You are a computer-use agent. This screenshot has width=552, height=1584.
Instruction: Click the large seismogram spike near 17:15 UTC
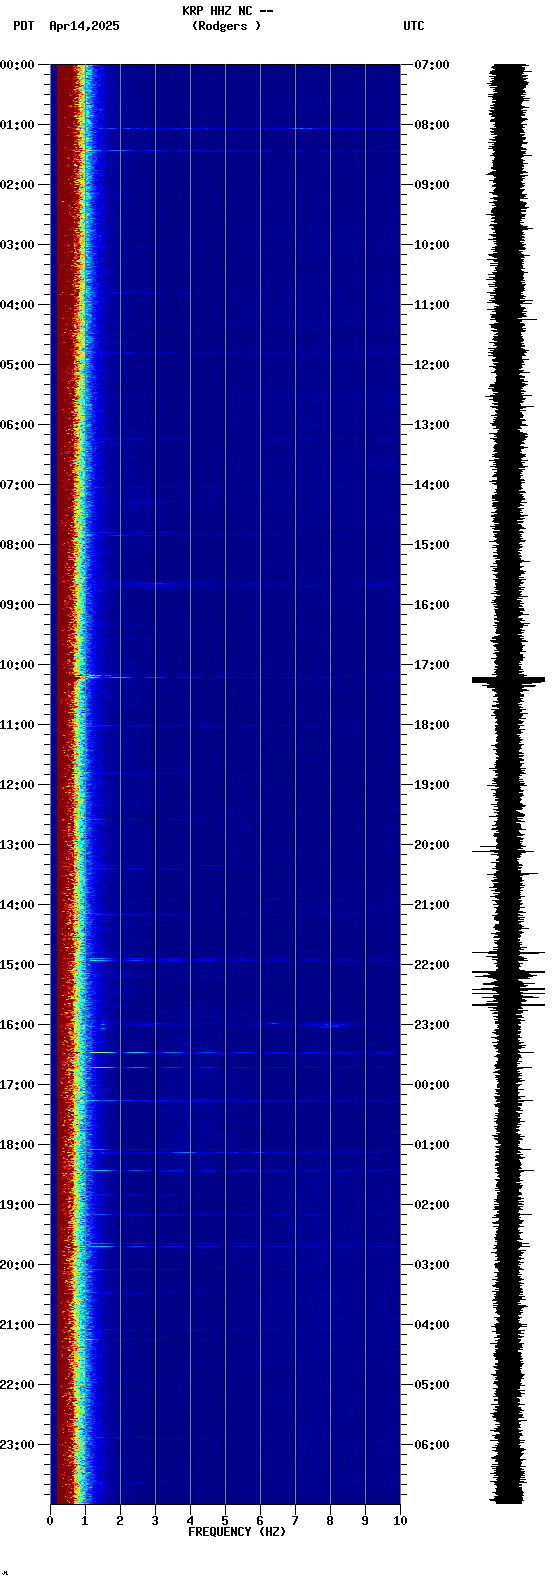point(508,680)
